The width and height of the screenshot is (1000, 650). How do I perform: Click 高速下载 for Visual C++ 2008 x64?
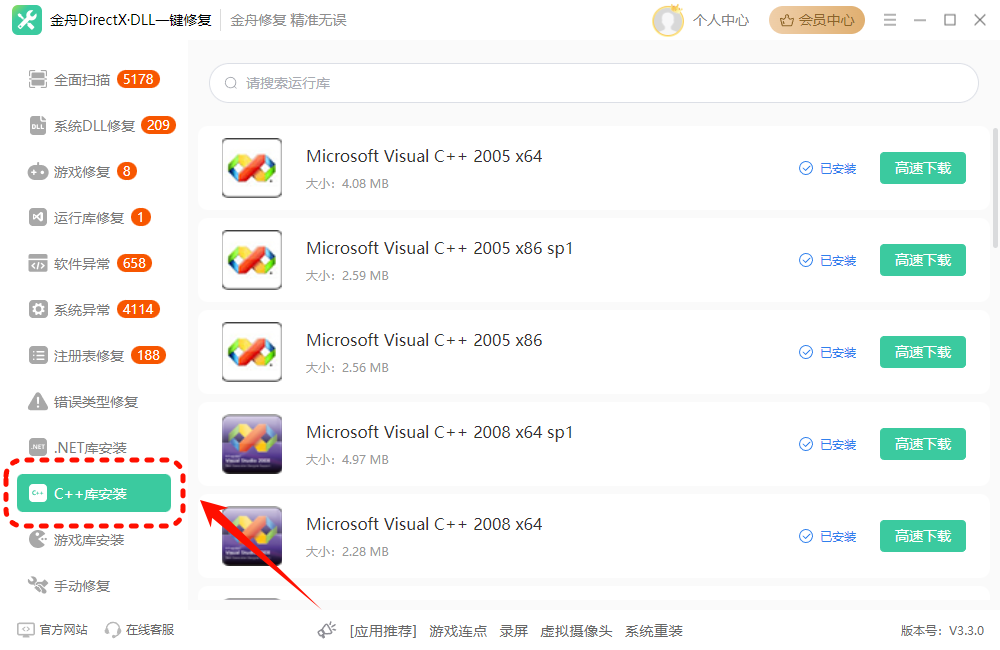click(x=922, y=536)
